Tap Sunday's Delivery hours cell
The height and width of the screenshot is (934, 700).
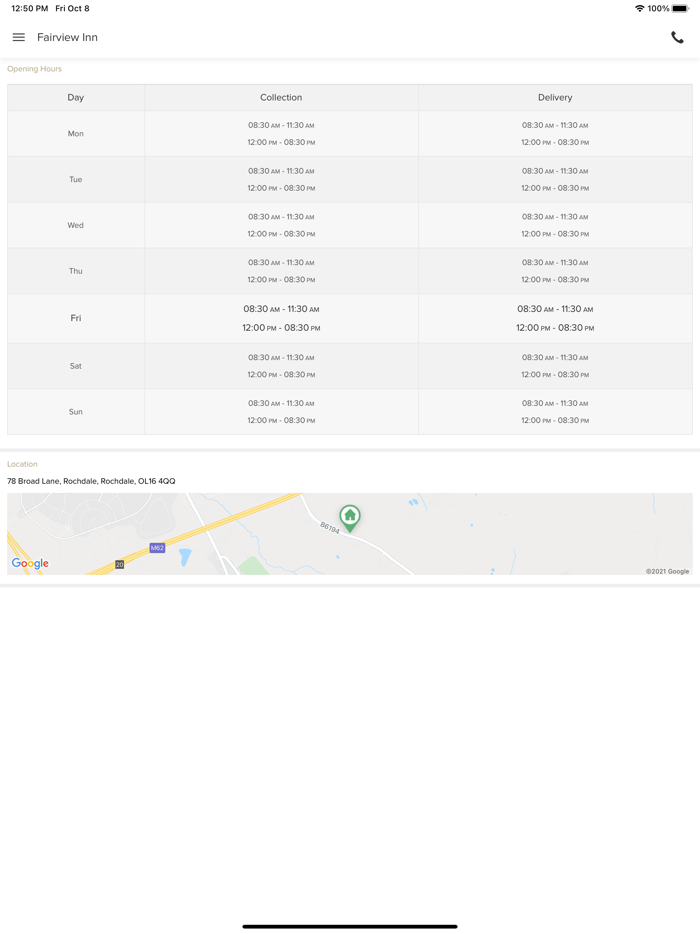tap(555, 412)
